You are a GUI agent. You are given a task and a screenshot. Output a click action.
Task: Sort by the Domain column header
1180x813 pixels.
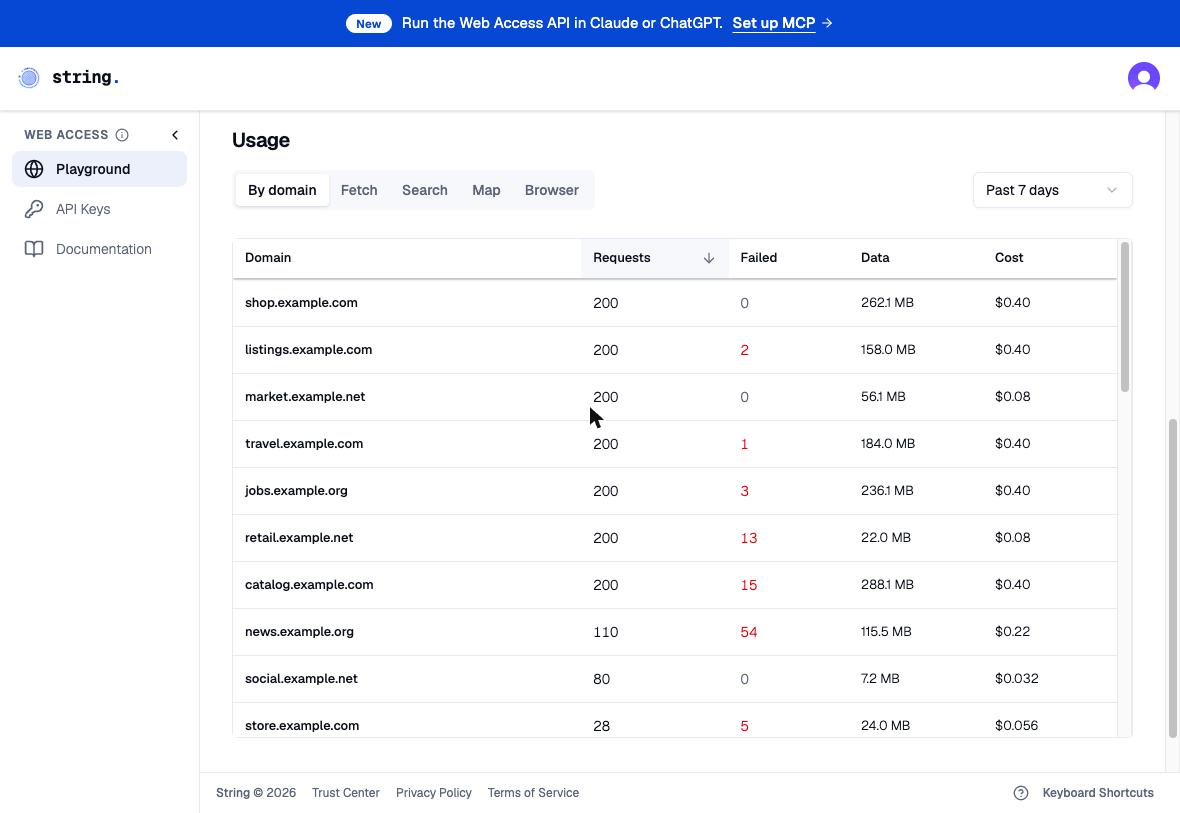coord(268,257)
